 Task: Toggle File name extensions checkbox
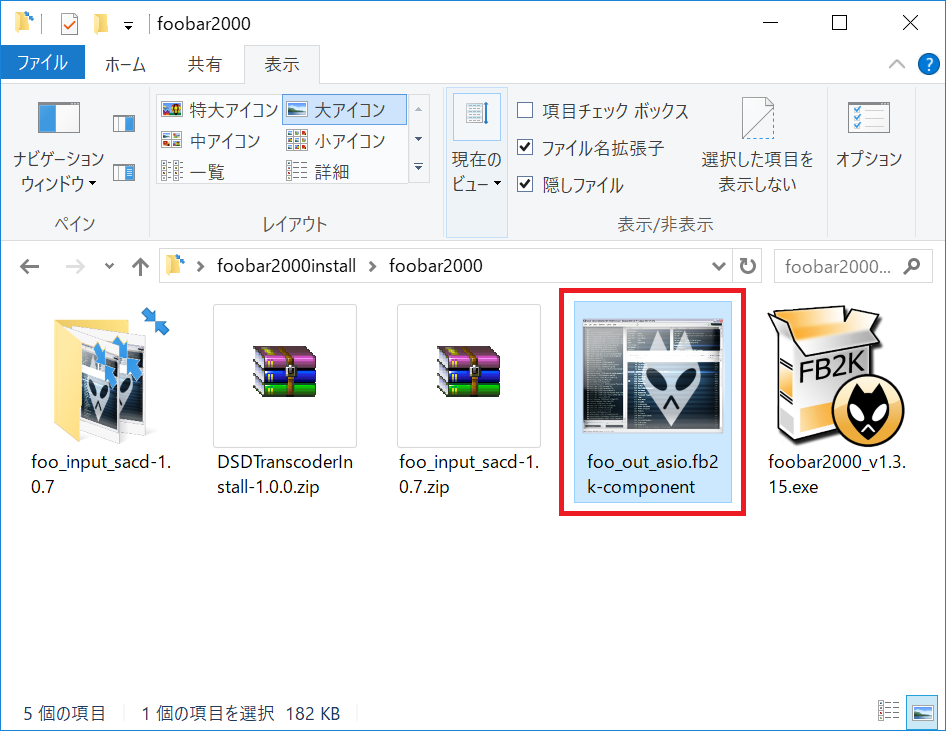(x=525, y=147)
